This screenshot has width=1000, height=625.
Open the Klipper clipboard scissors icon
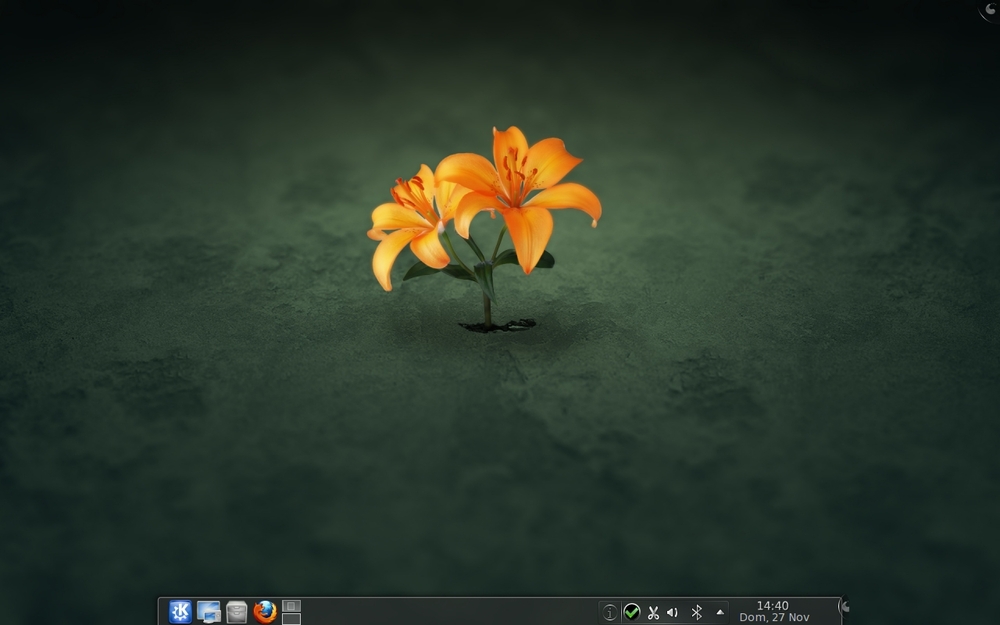pos(653,613)
